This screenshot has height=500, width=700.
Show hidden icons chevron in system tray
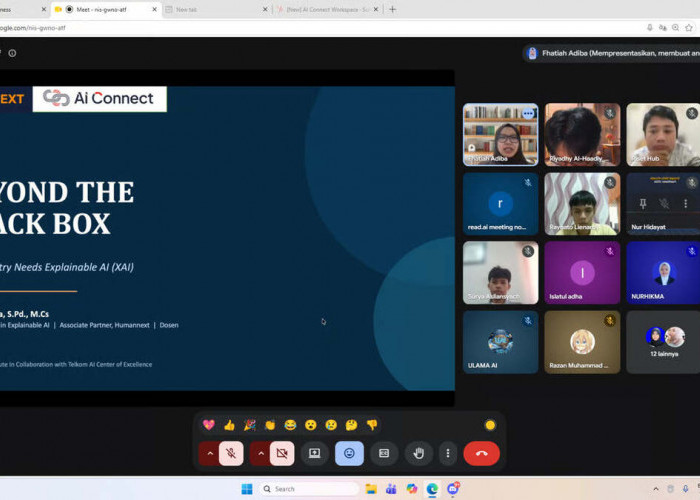point(656,489)
